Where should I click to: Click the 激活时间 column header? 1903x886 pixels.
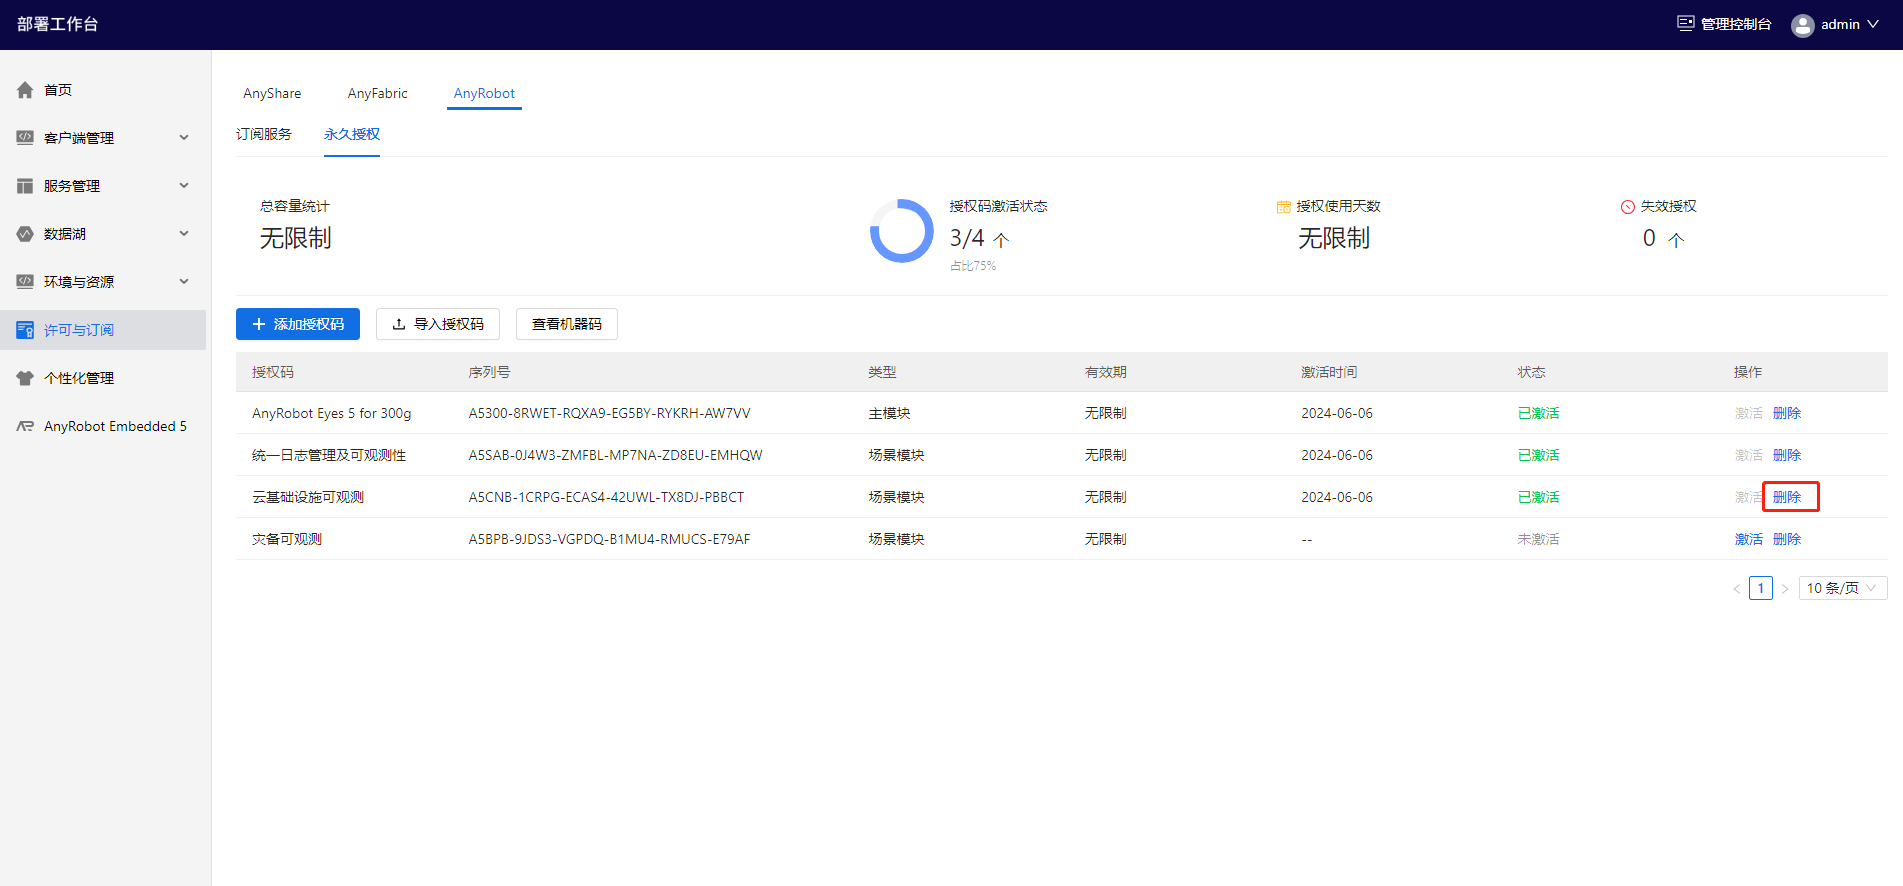point(1329,372)
